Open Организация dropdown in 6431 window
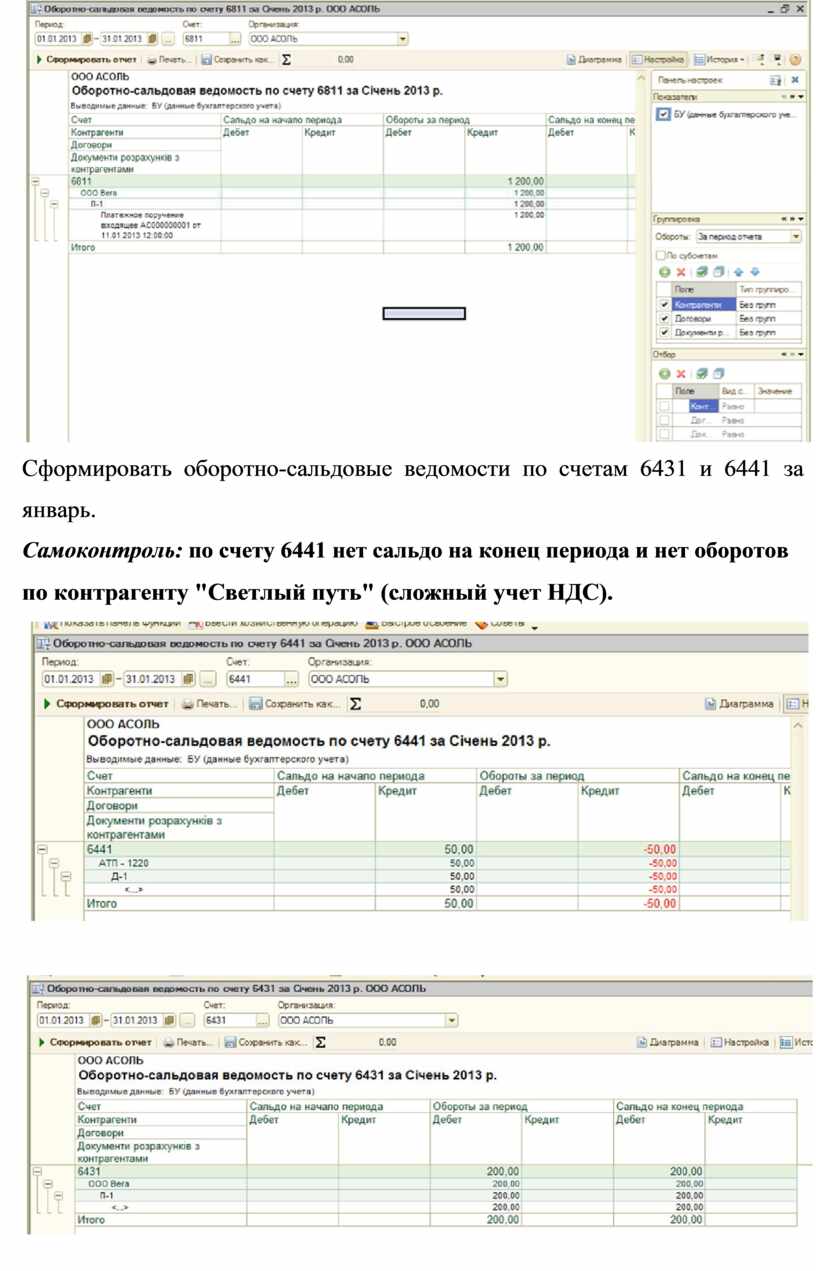This screenshot has width=816, height=1271. pyautogui.click(x=452, y=1021)
